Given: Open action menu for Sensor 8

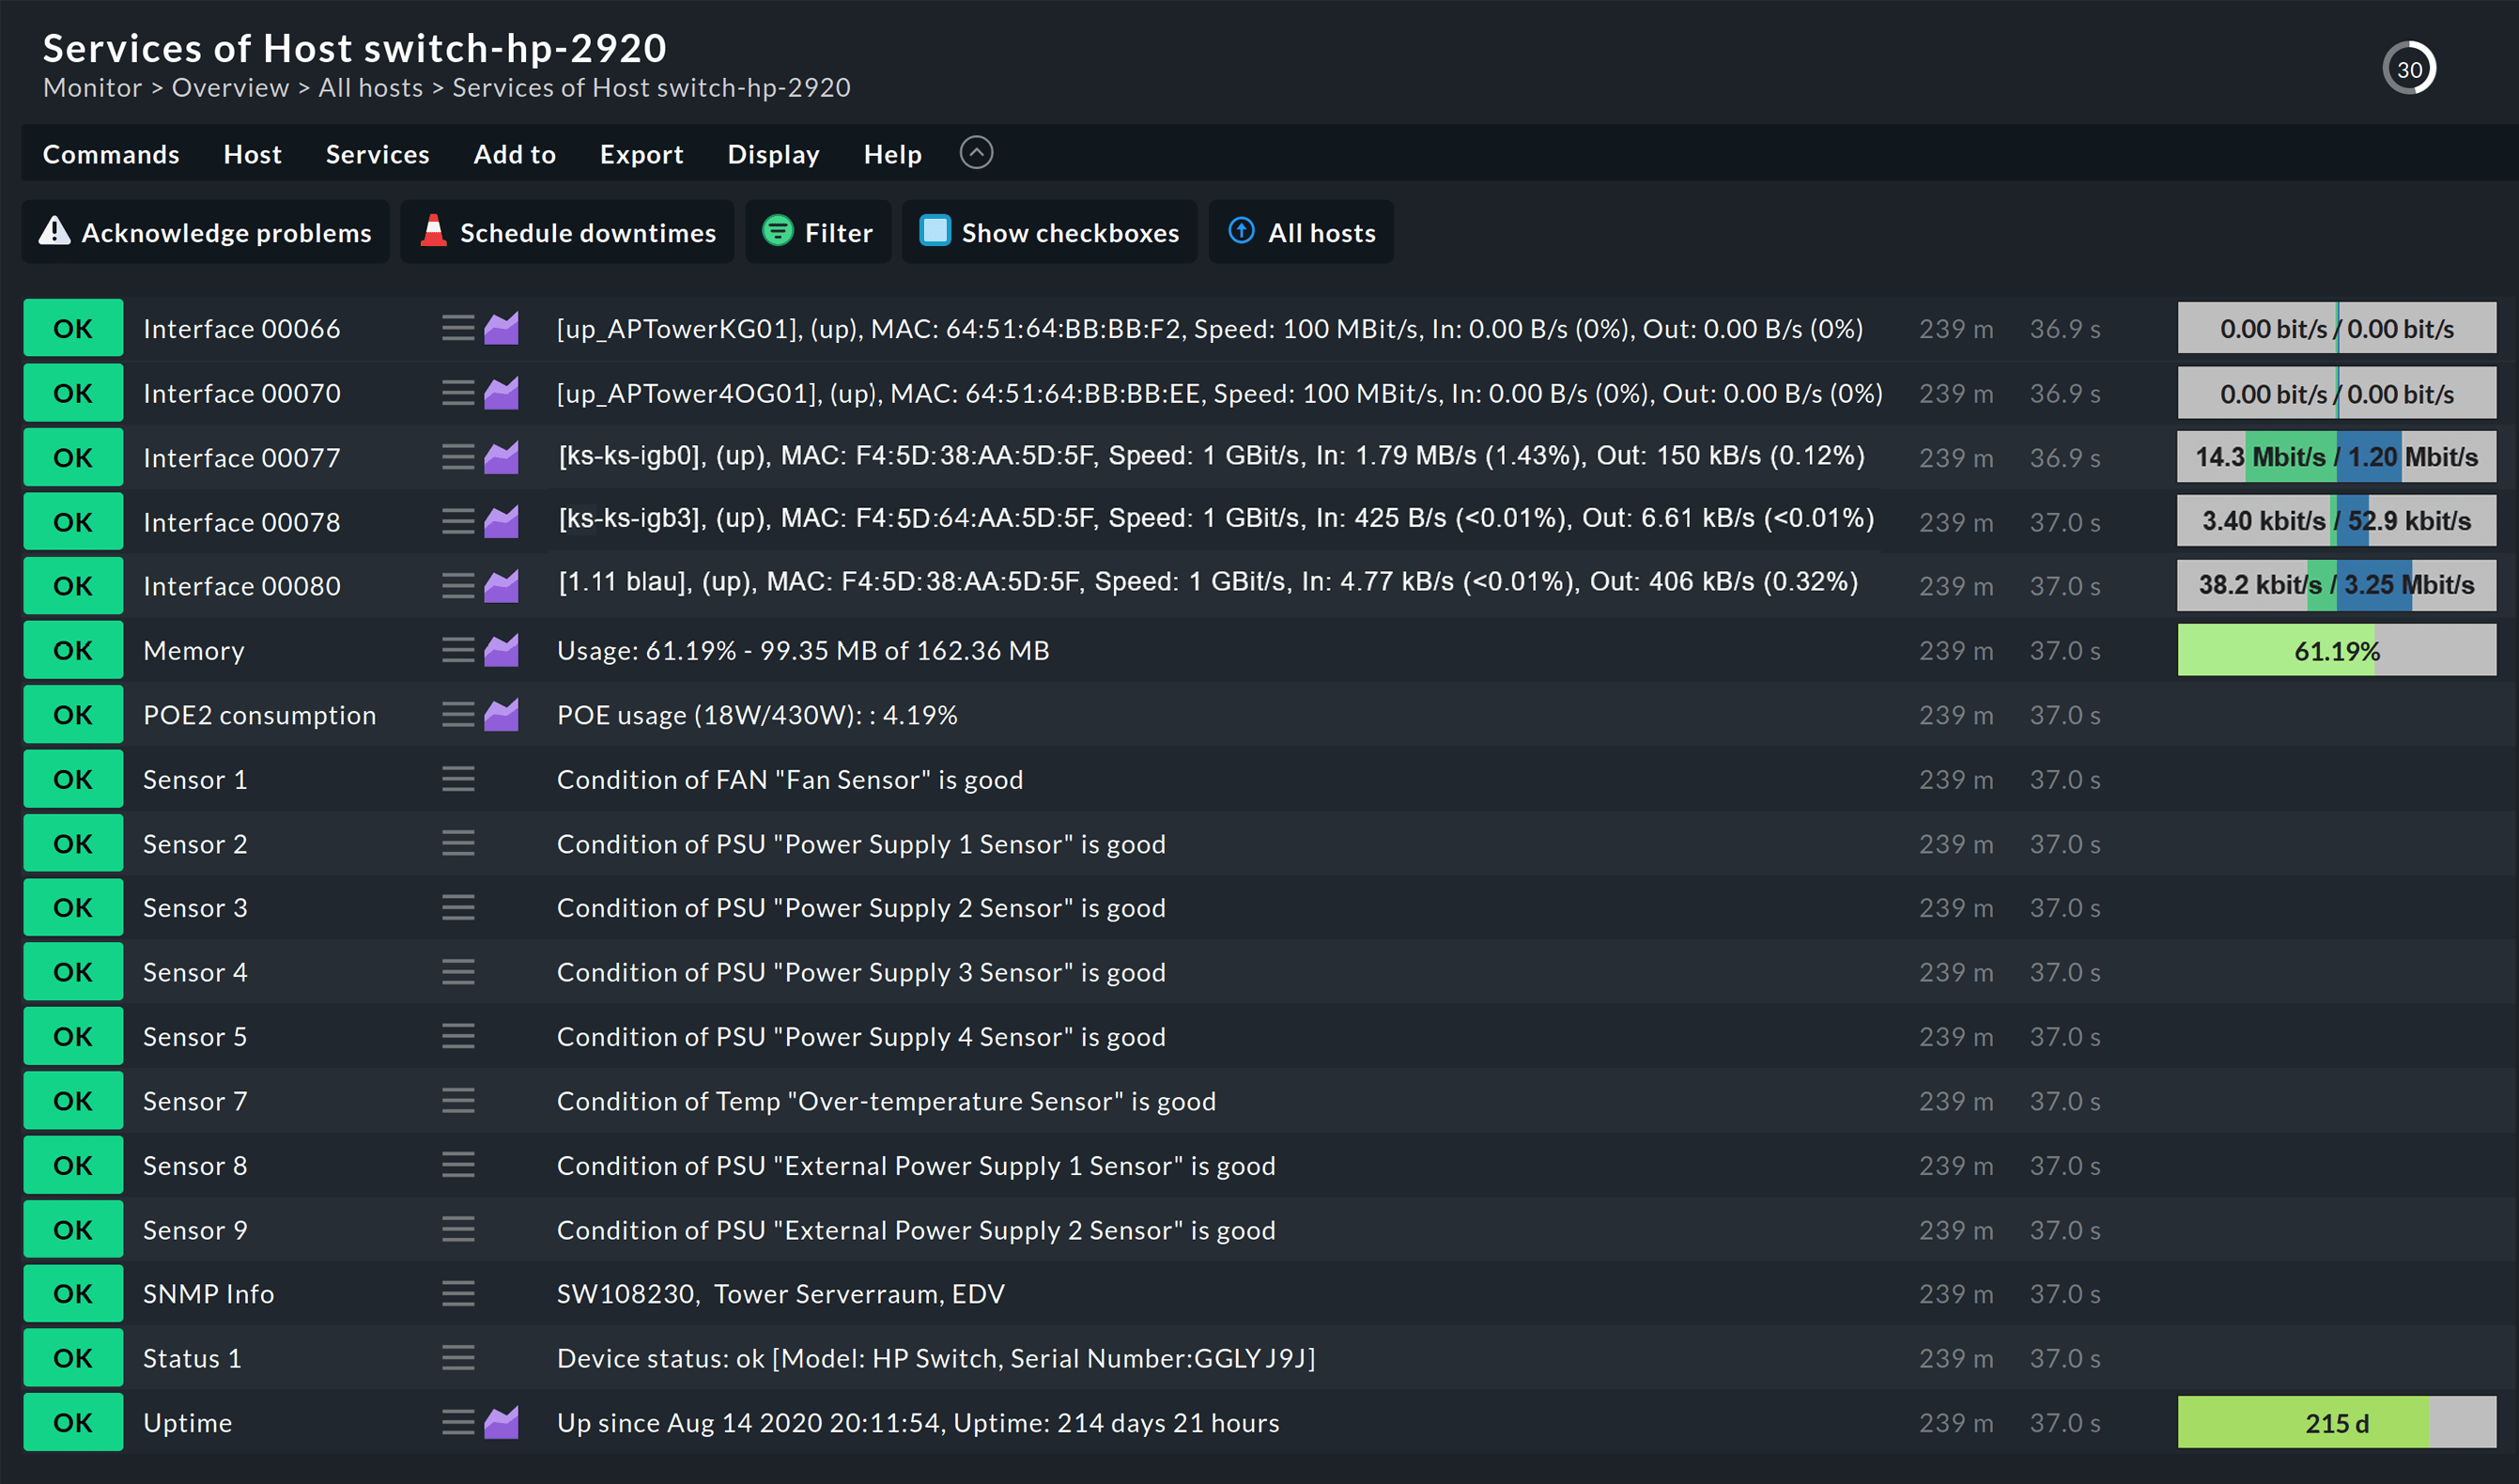Looking at the screenshot, I should (458, 1165).
